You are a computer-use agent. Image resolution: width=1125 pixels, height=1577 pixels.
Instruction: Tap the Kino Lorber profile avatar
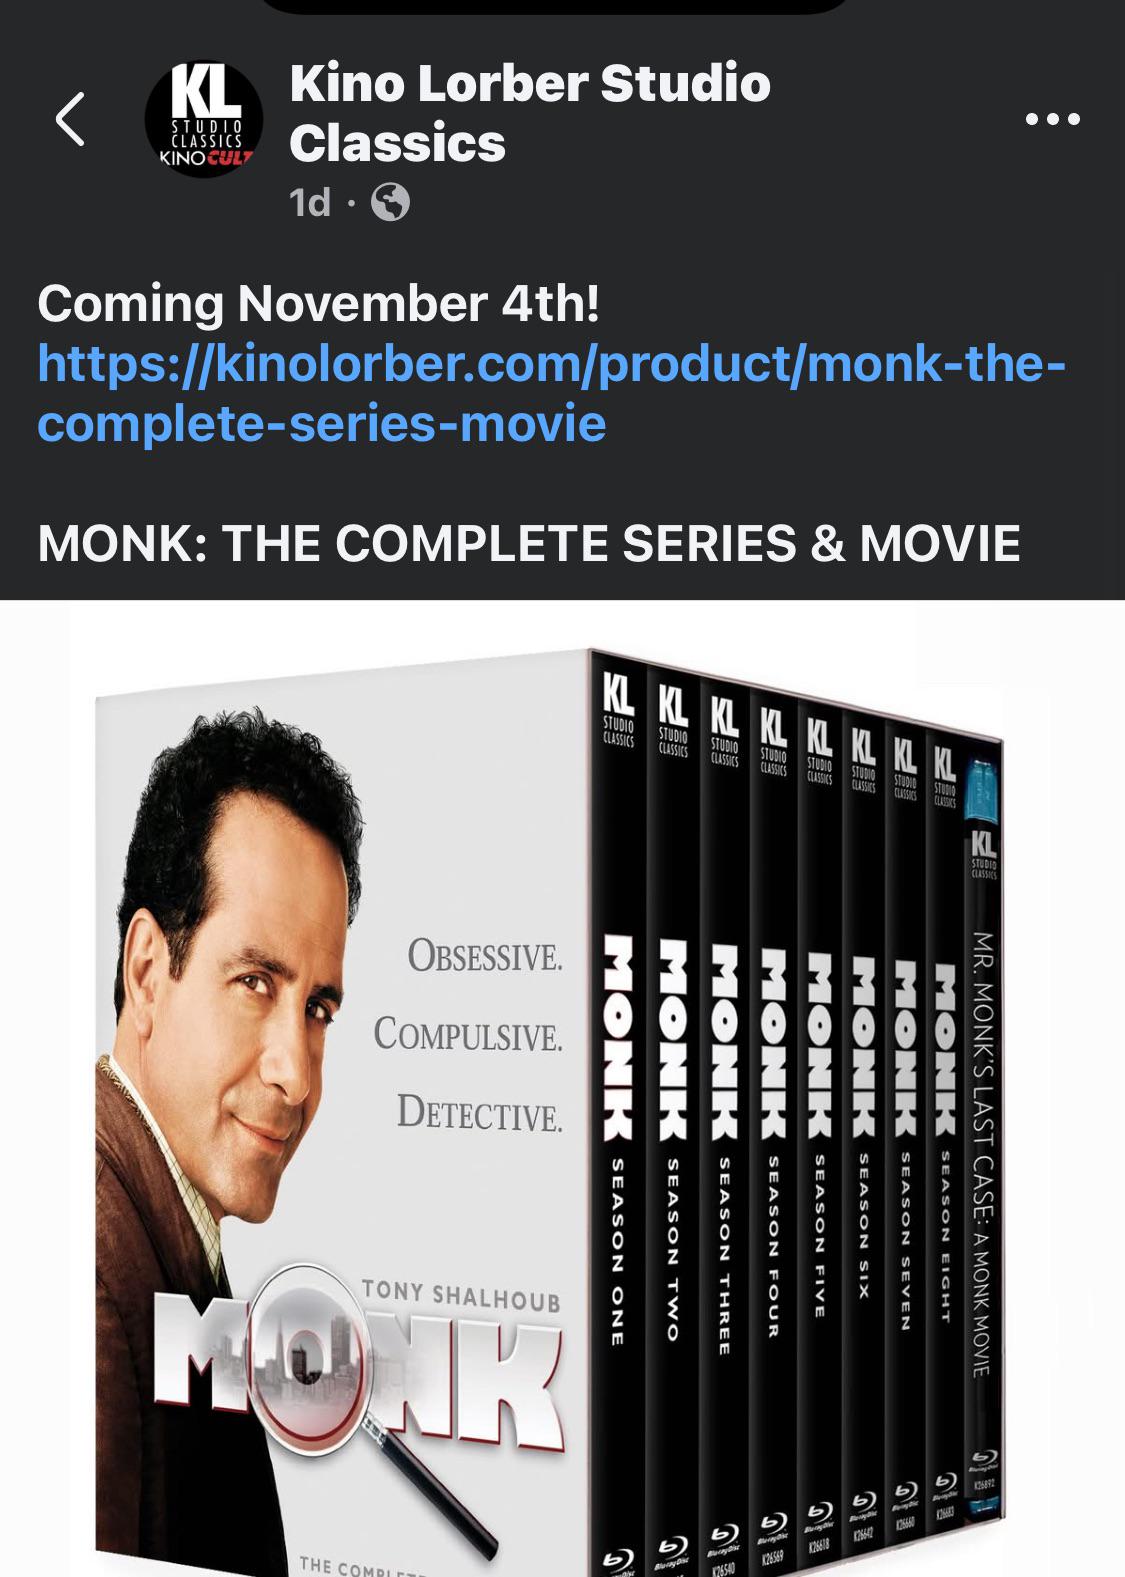(204, 119)
